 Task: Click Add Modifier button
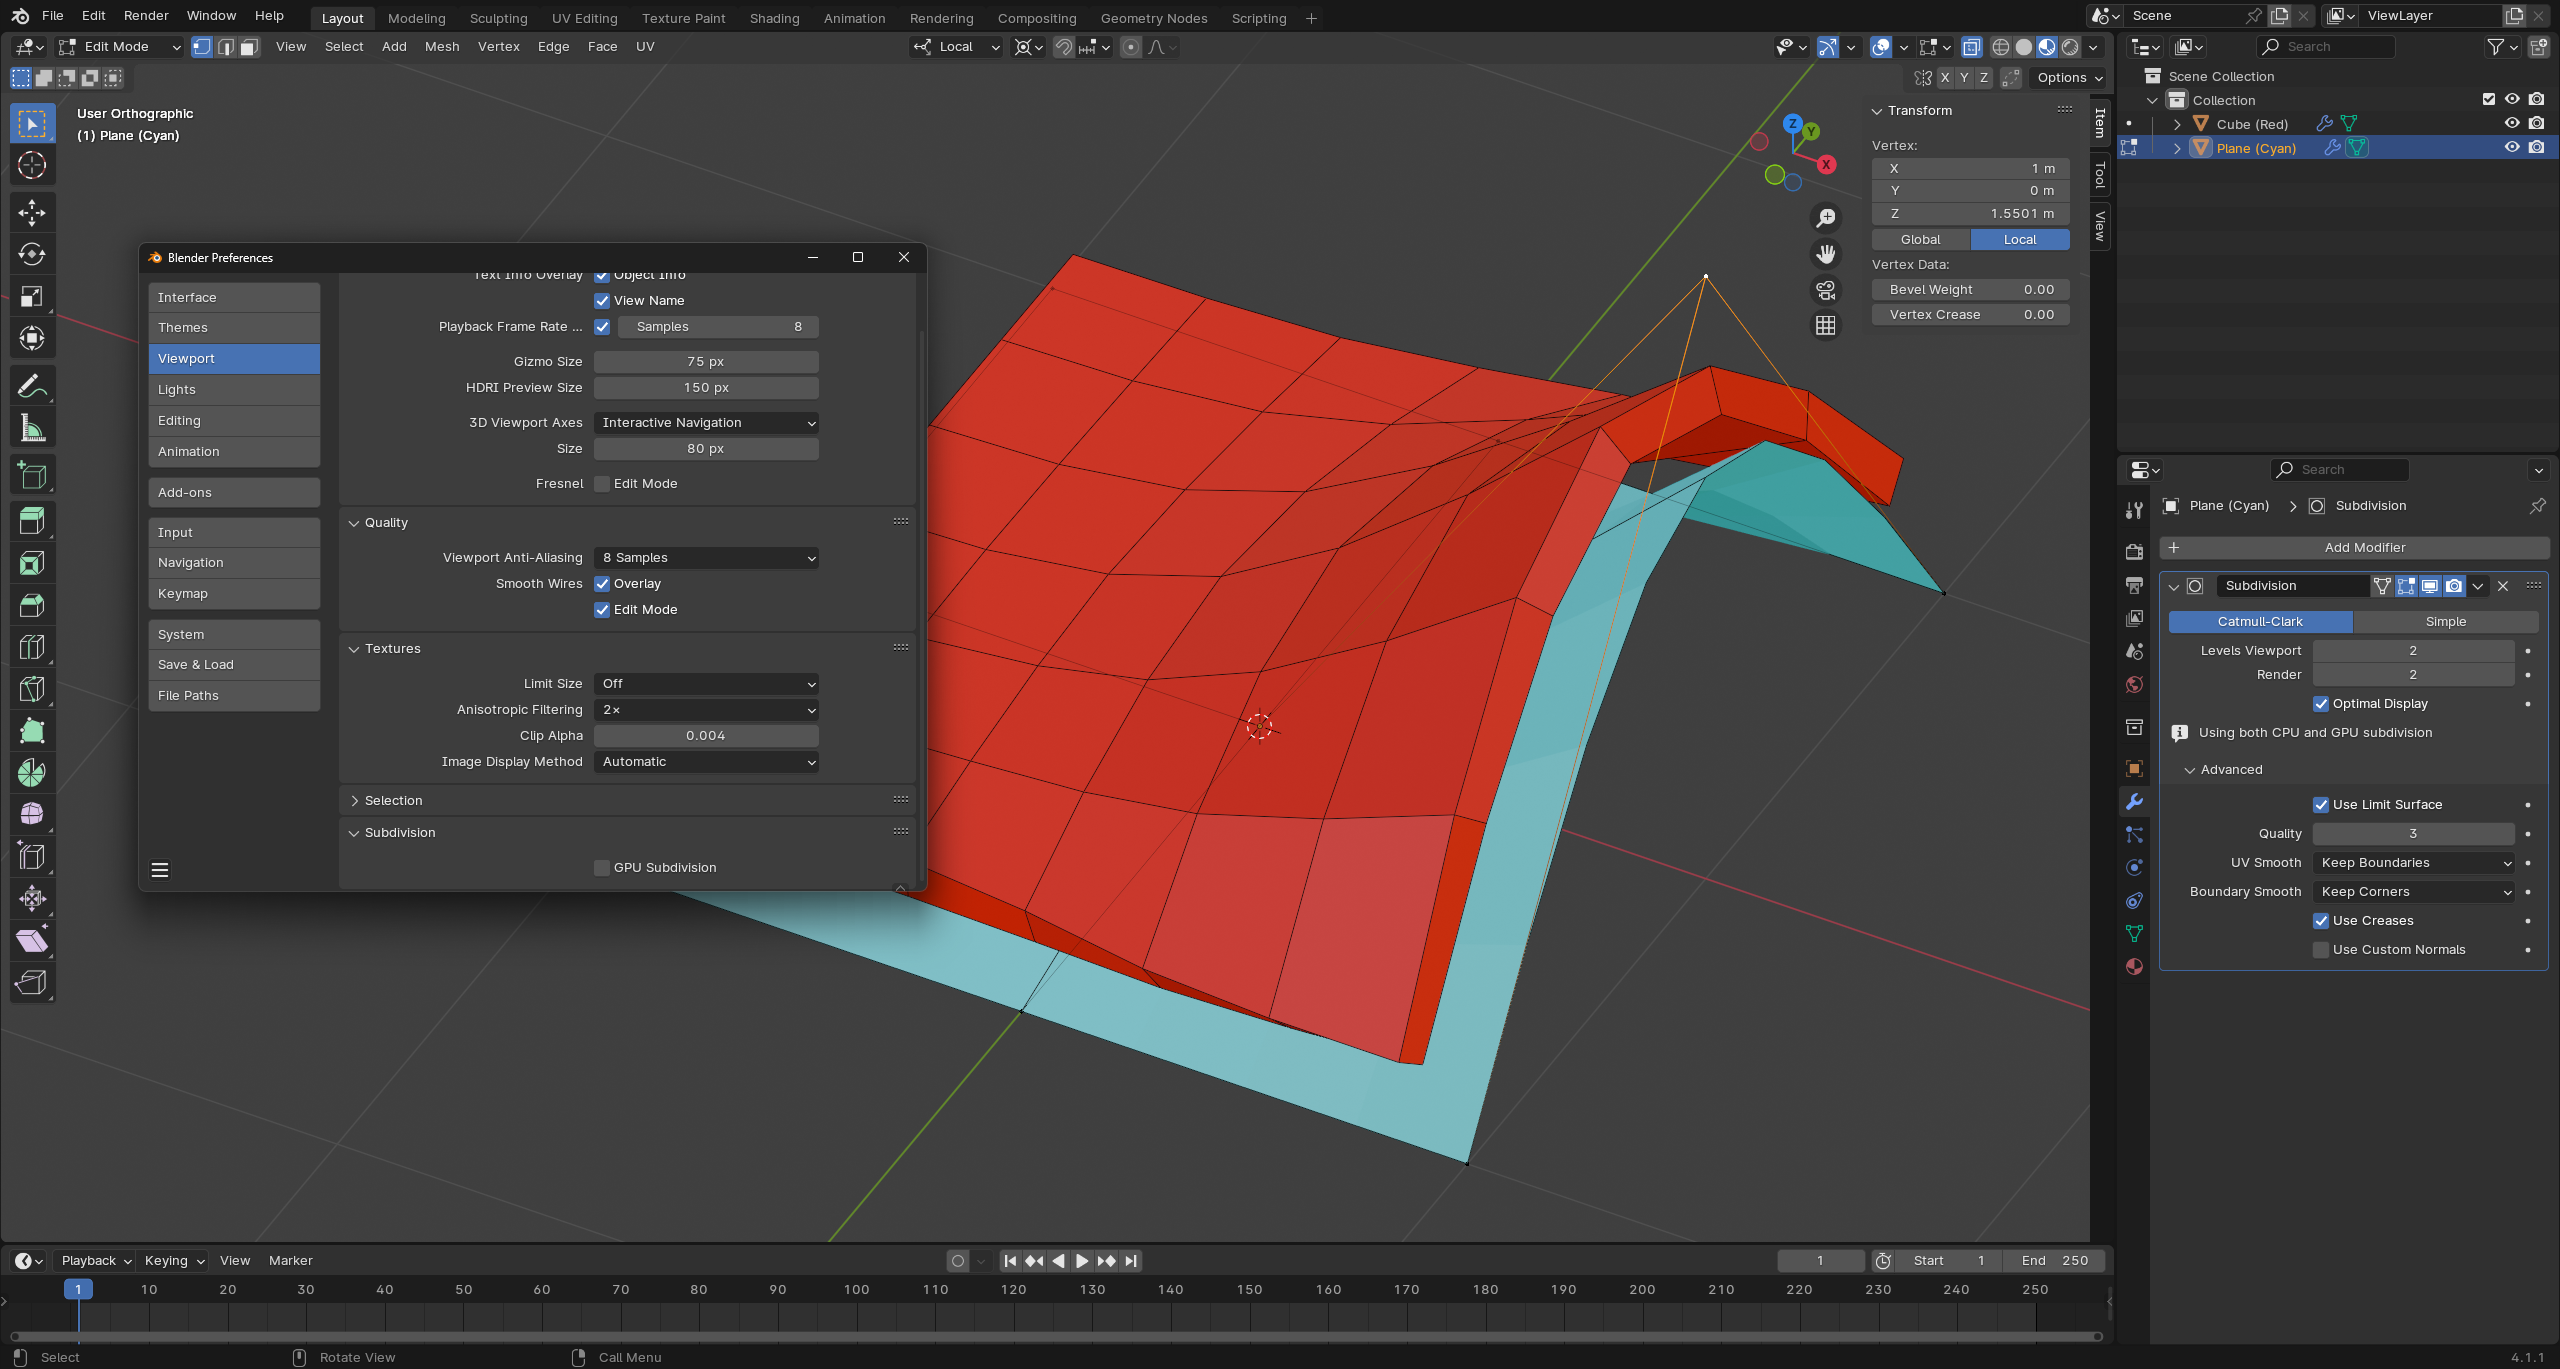click(2354, 548)
